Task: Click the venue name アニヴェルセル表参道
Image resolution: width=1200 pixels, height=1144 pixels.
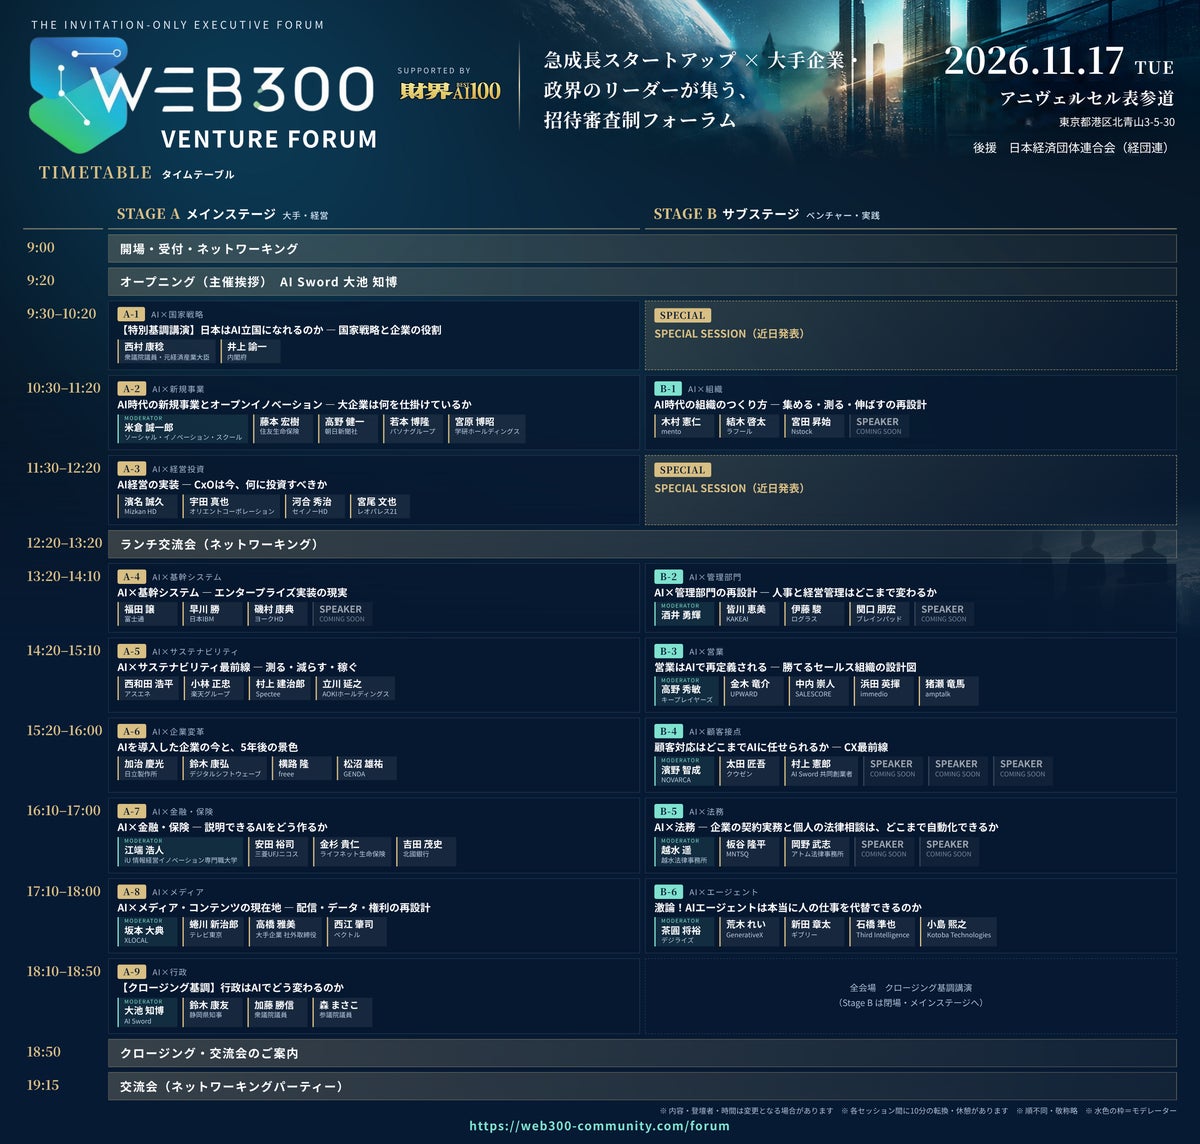Action: coord(1087,98)
